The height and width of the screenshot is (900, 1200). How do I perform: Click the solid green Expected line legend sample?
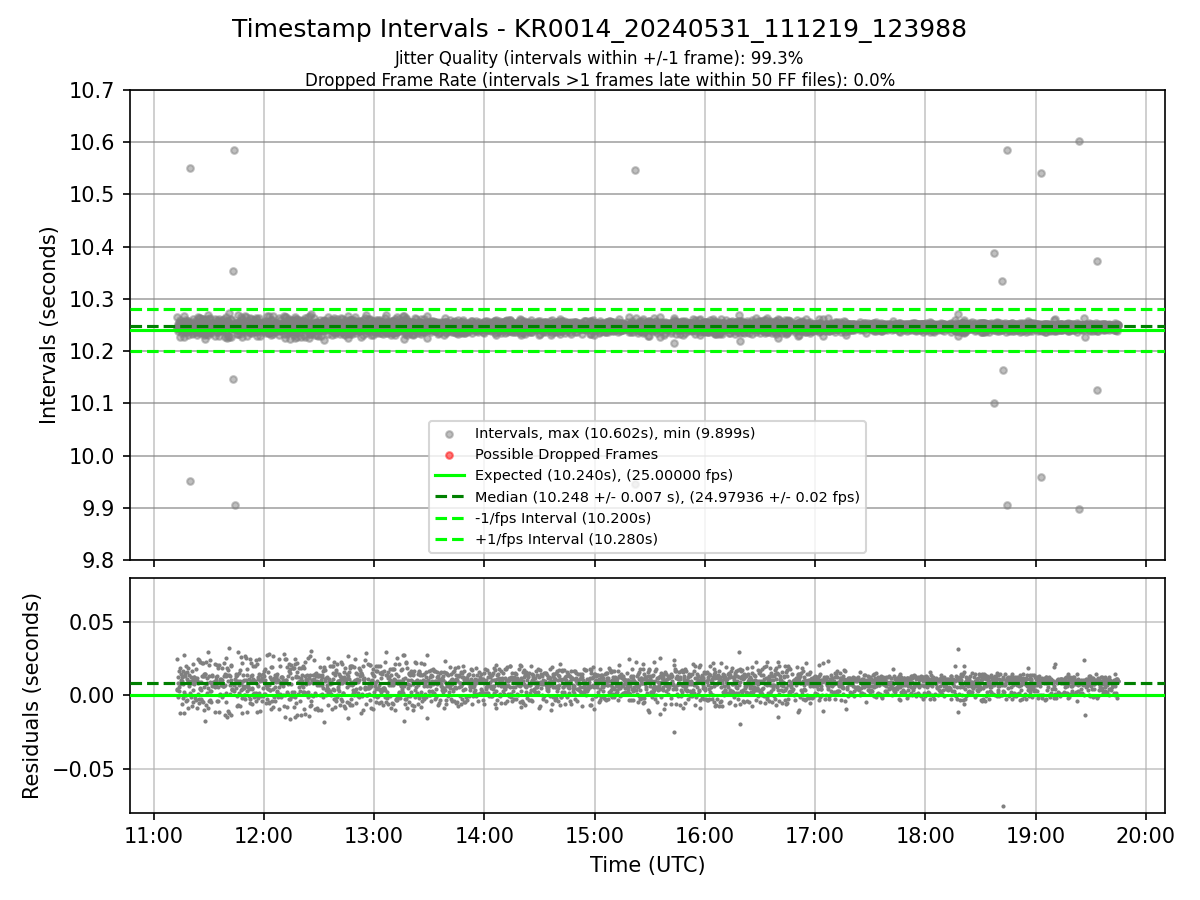449,476
